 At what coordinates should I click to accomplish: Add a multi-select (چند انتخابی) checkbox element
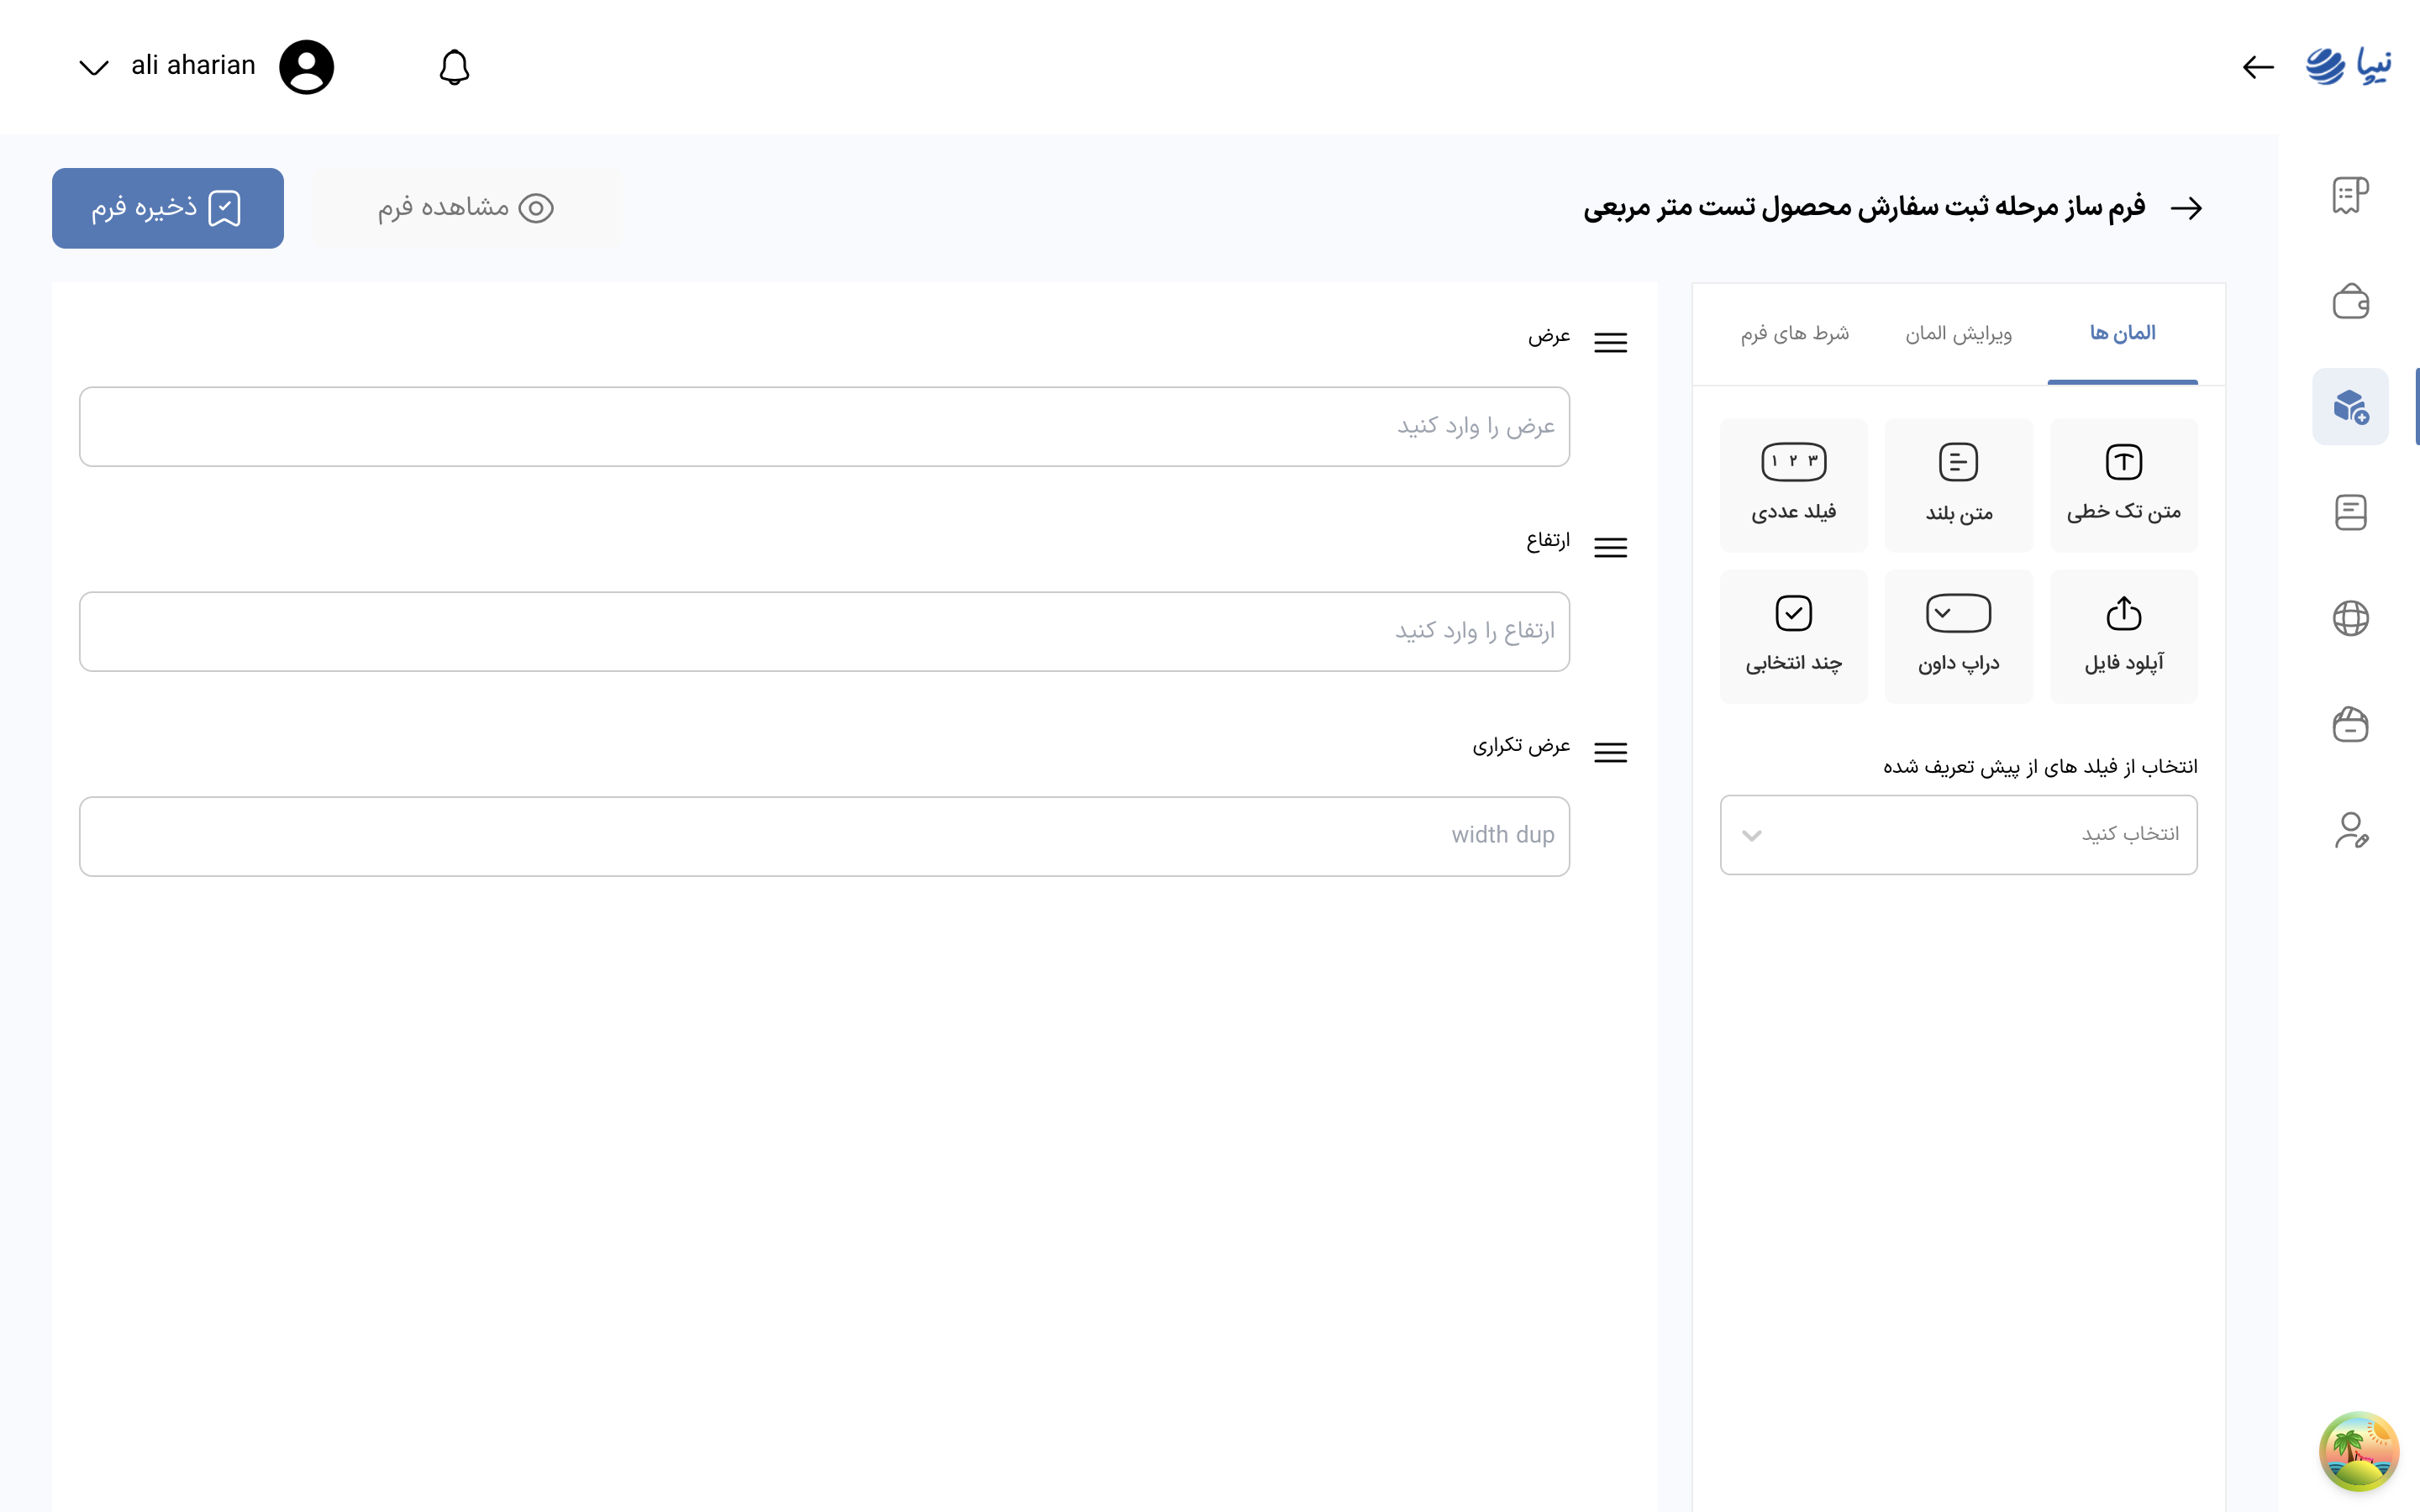tap(1793, 636)
